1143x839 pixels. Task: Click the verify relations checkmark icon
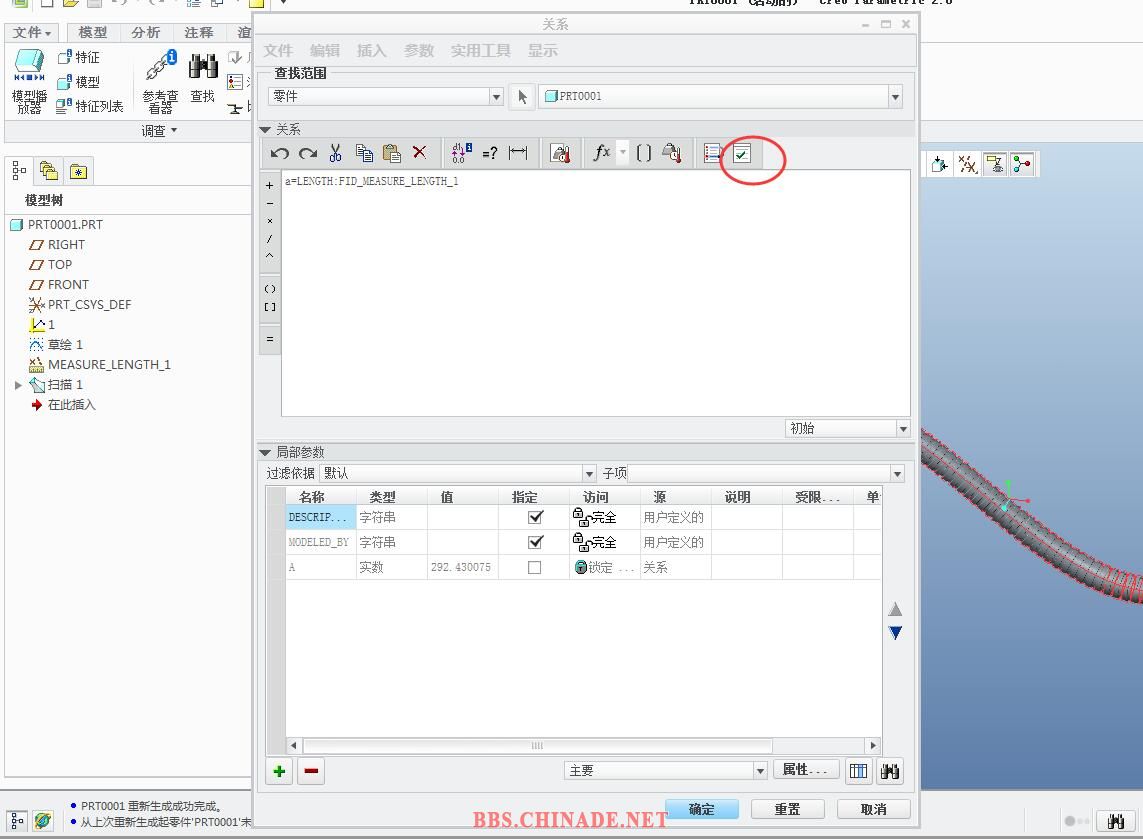point(742,153)
